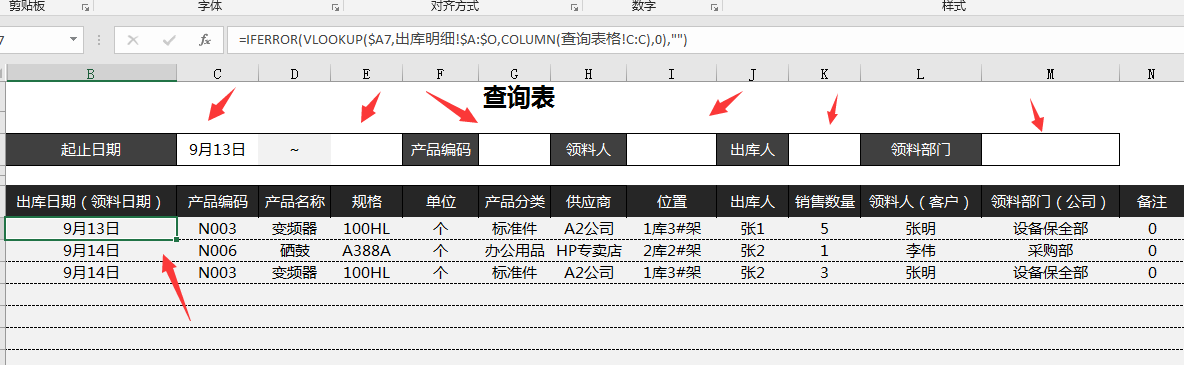Image resolution: width=1184 pixels, height=365 pixels.
Task: Select column C header
Action: [217, 73]
